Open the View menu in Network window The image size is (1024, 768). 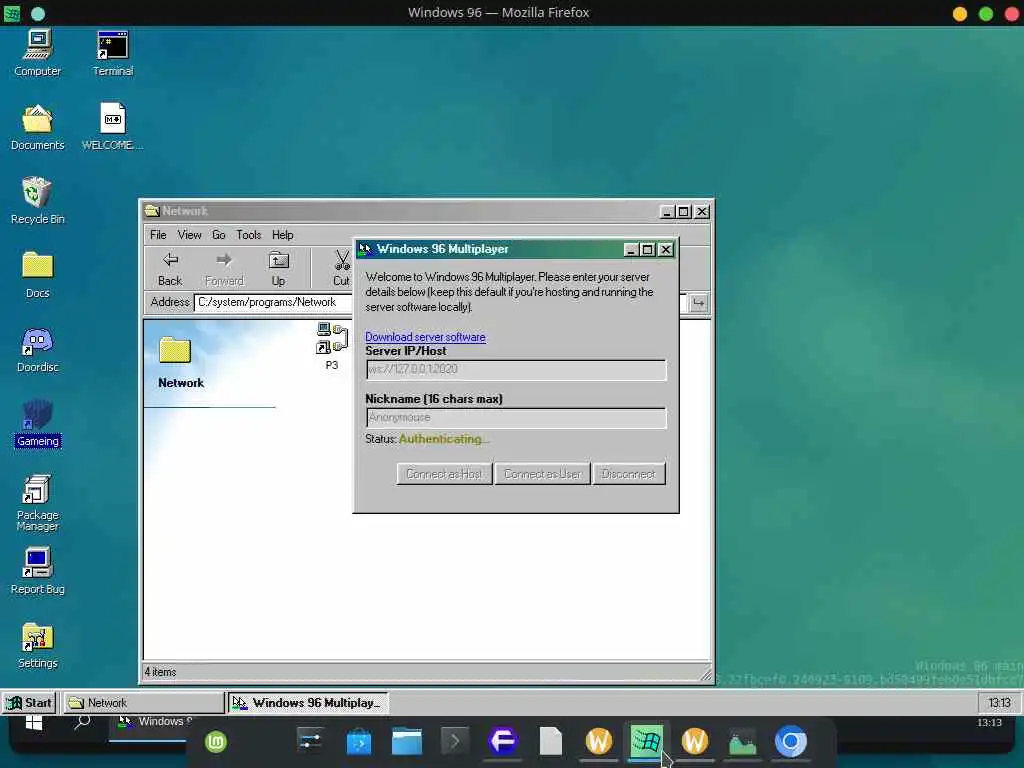point(189,235)
